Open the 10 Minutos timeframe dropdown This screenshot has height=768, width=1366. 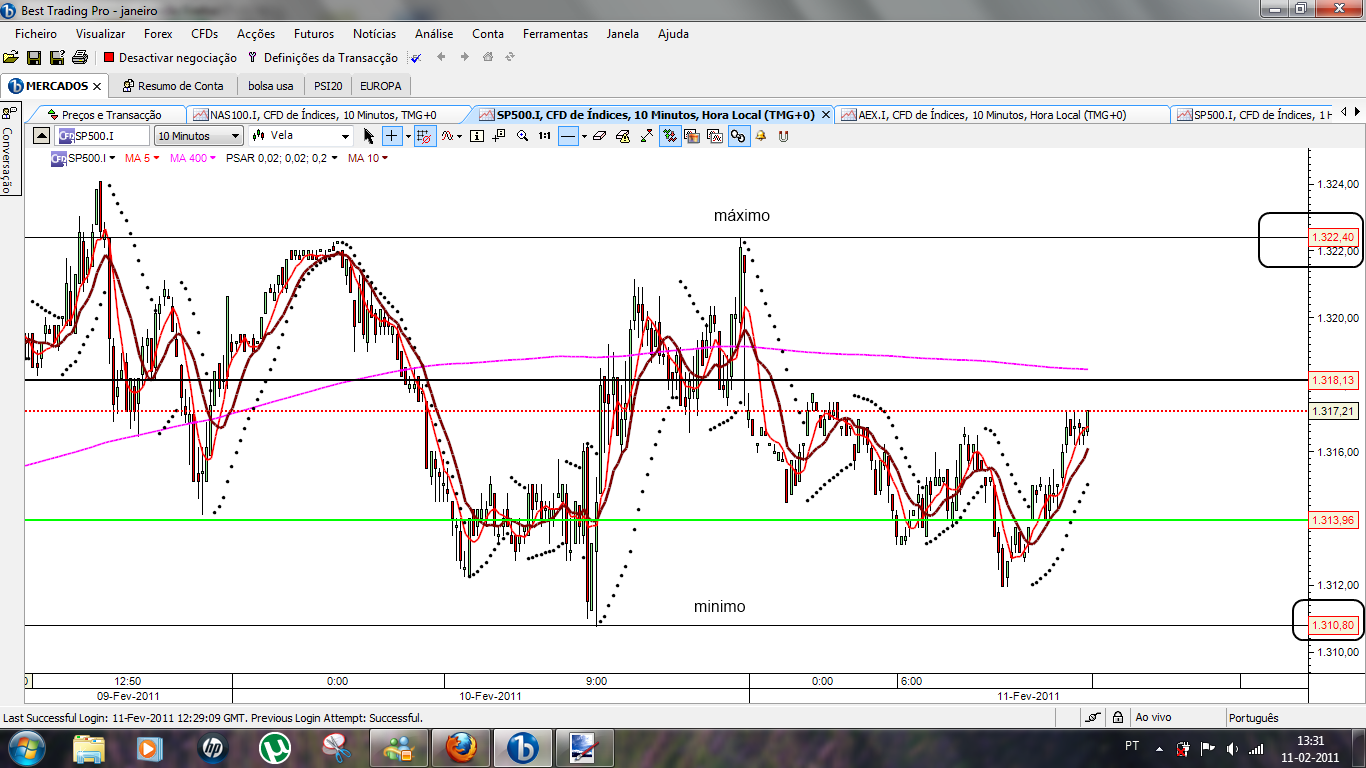(x=199, y=135)
